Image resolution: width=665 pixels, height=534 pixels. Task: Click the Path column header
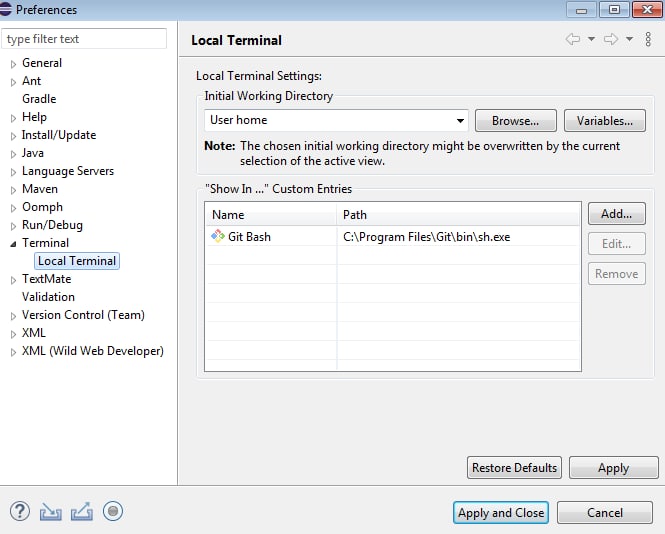point(458,215)
